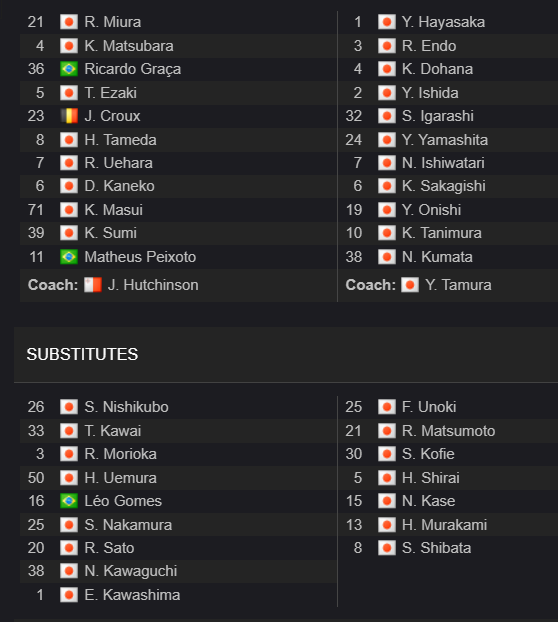Open N. Kumata player page
Image resolution: width=558 pixels, height=622 pixels.
pyautogui.click(x=437, y=257)
